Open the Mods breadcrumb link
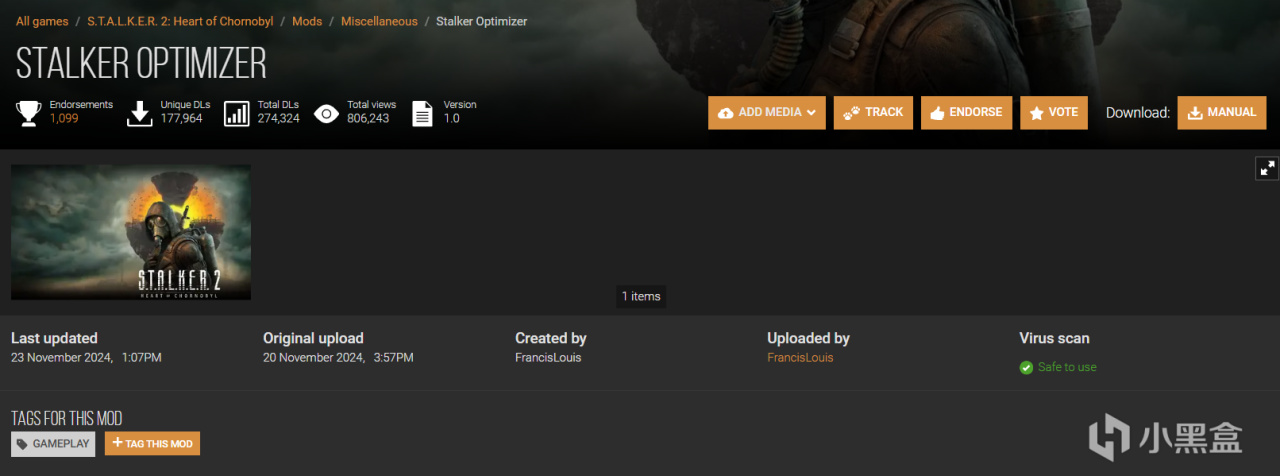Screen dimensions: 1280x476 (x=307, y=21)
